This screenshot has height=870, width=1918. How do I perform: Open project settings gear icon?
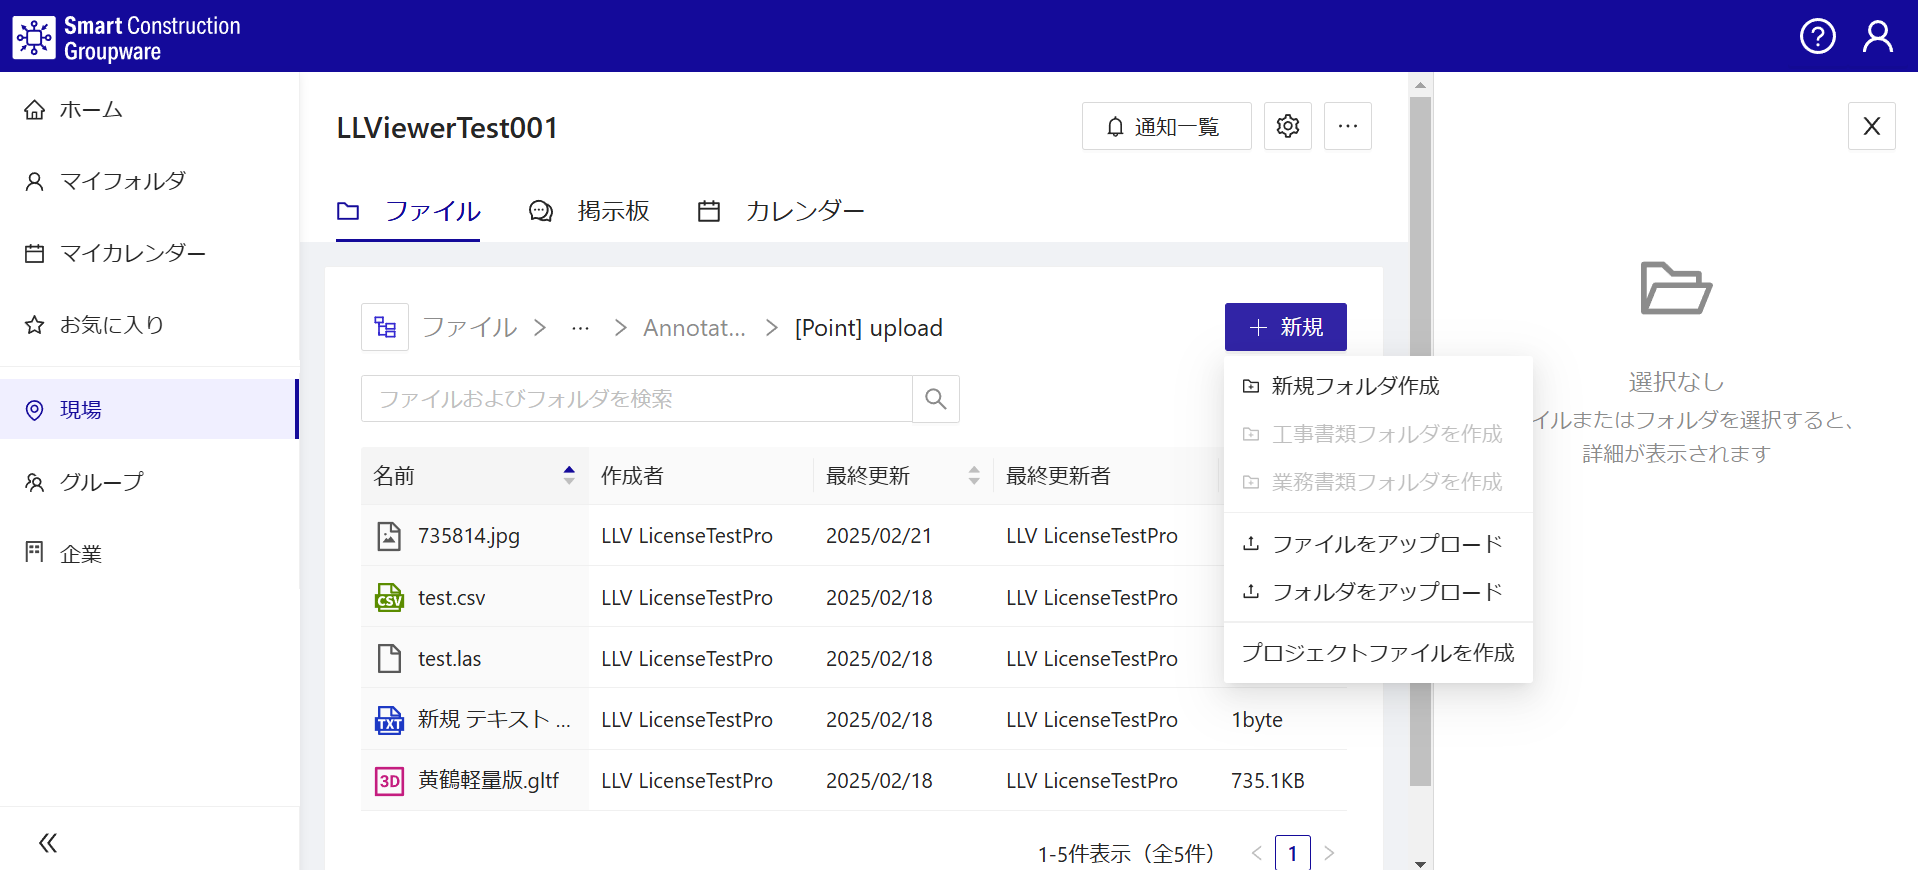point(1287,126)
